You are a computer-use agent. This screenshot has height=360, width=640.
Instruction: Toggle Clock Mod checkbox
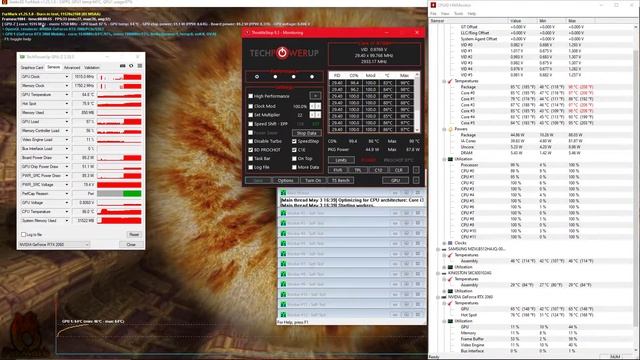[x=251, y=106]
